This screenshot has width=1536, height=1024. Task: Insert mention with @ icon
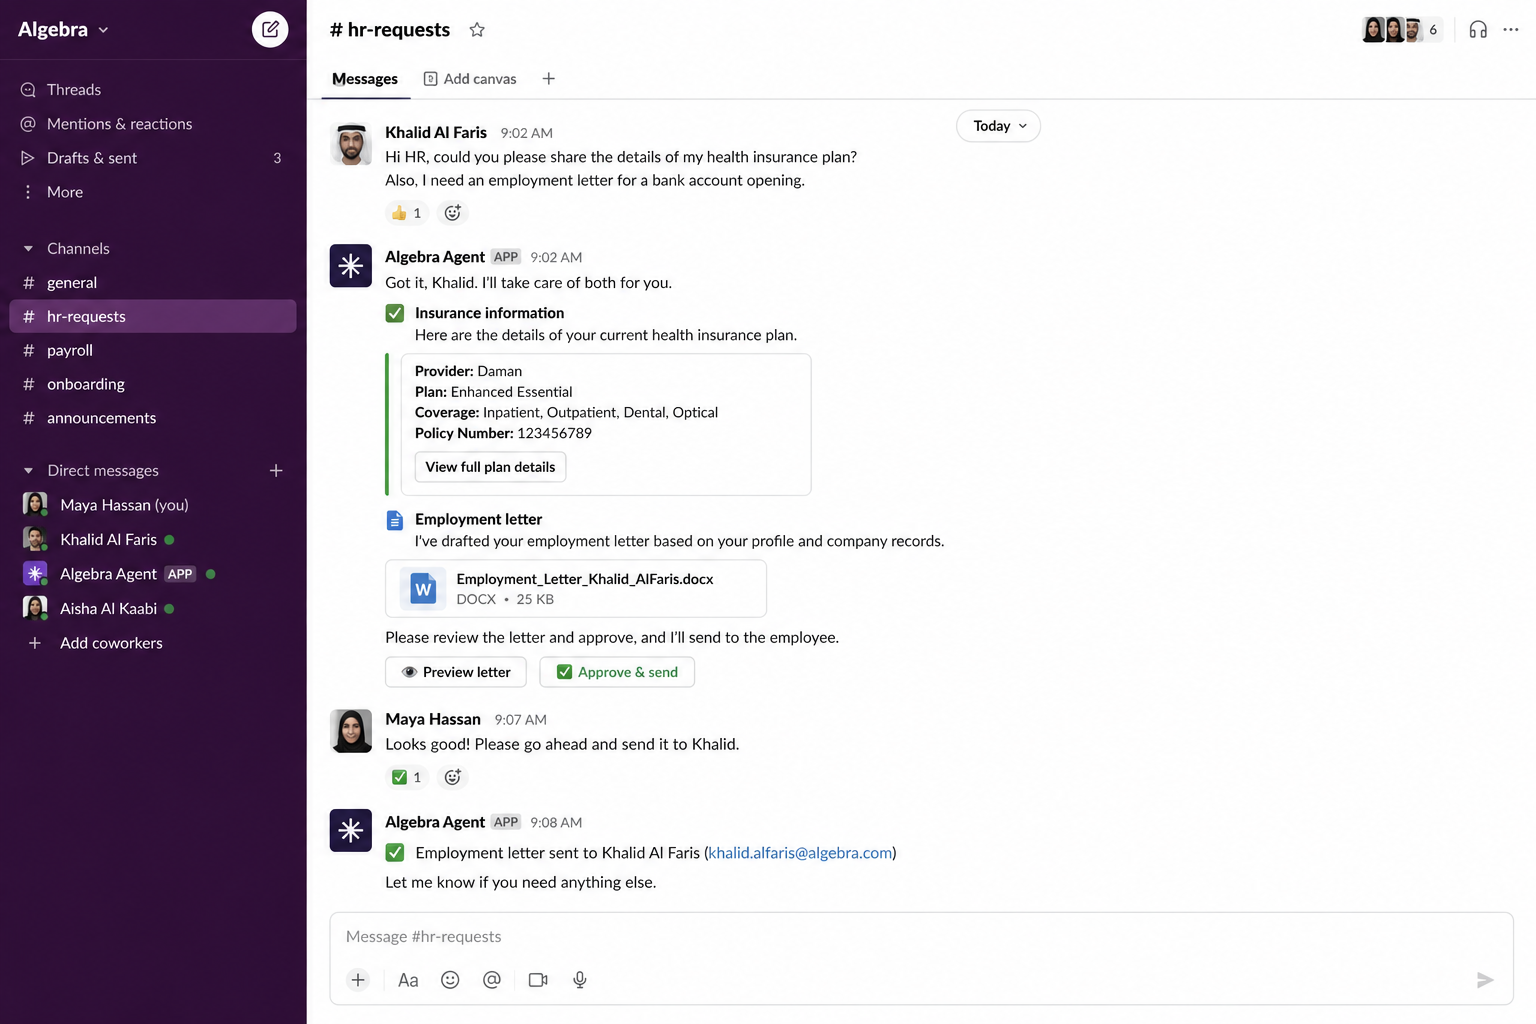tap(492, 980)
